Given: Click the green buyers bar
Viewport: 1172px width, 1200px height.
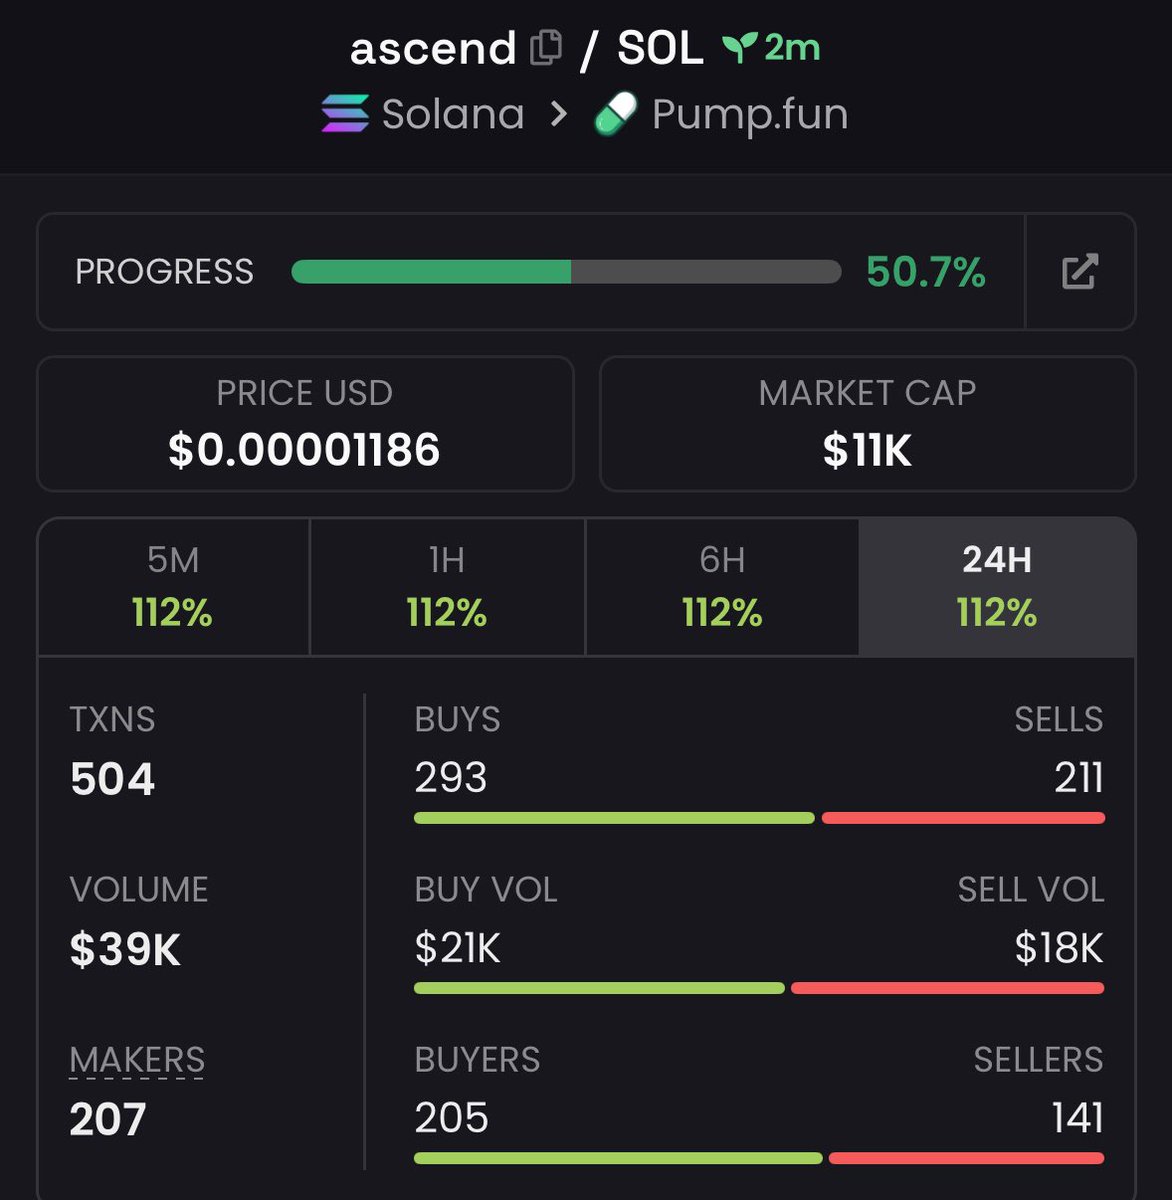Looking at the screenshot, I should pos(618,1158).
